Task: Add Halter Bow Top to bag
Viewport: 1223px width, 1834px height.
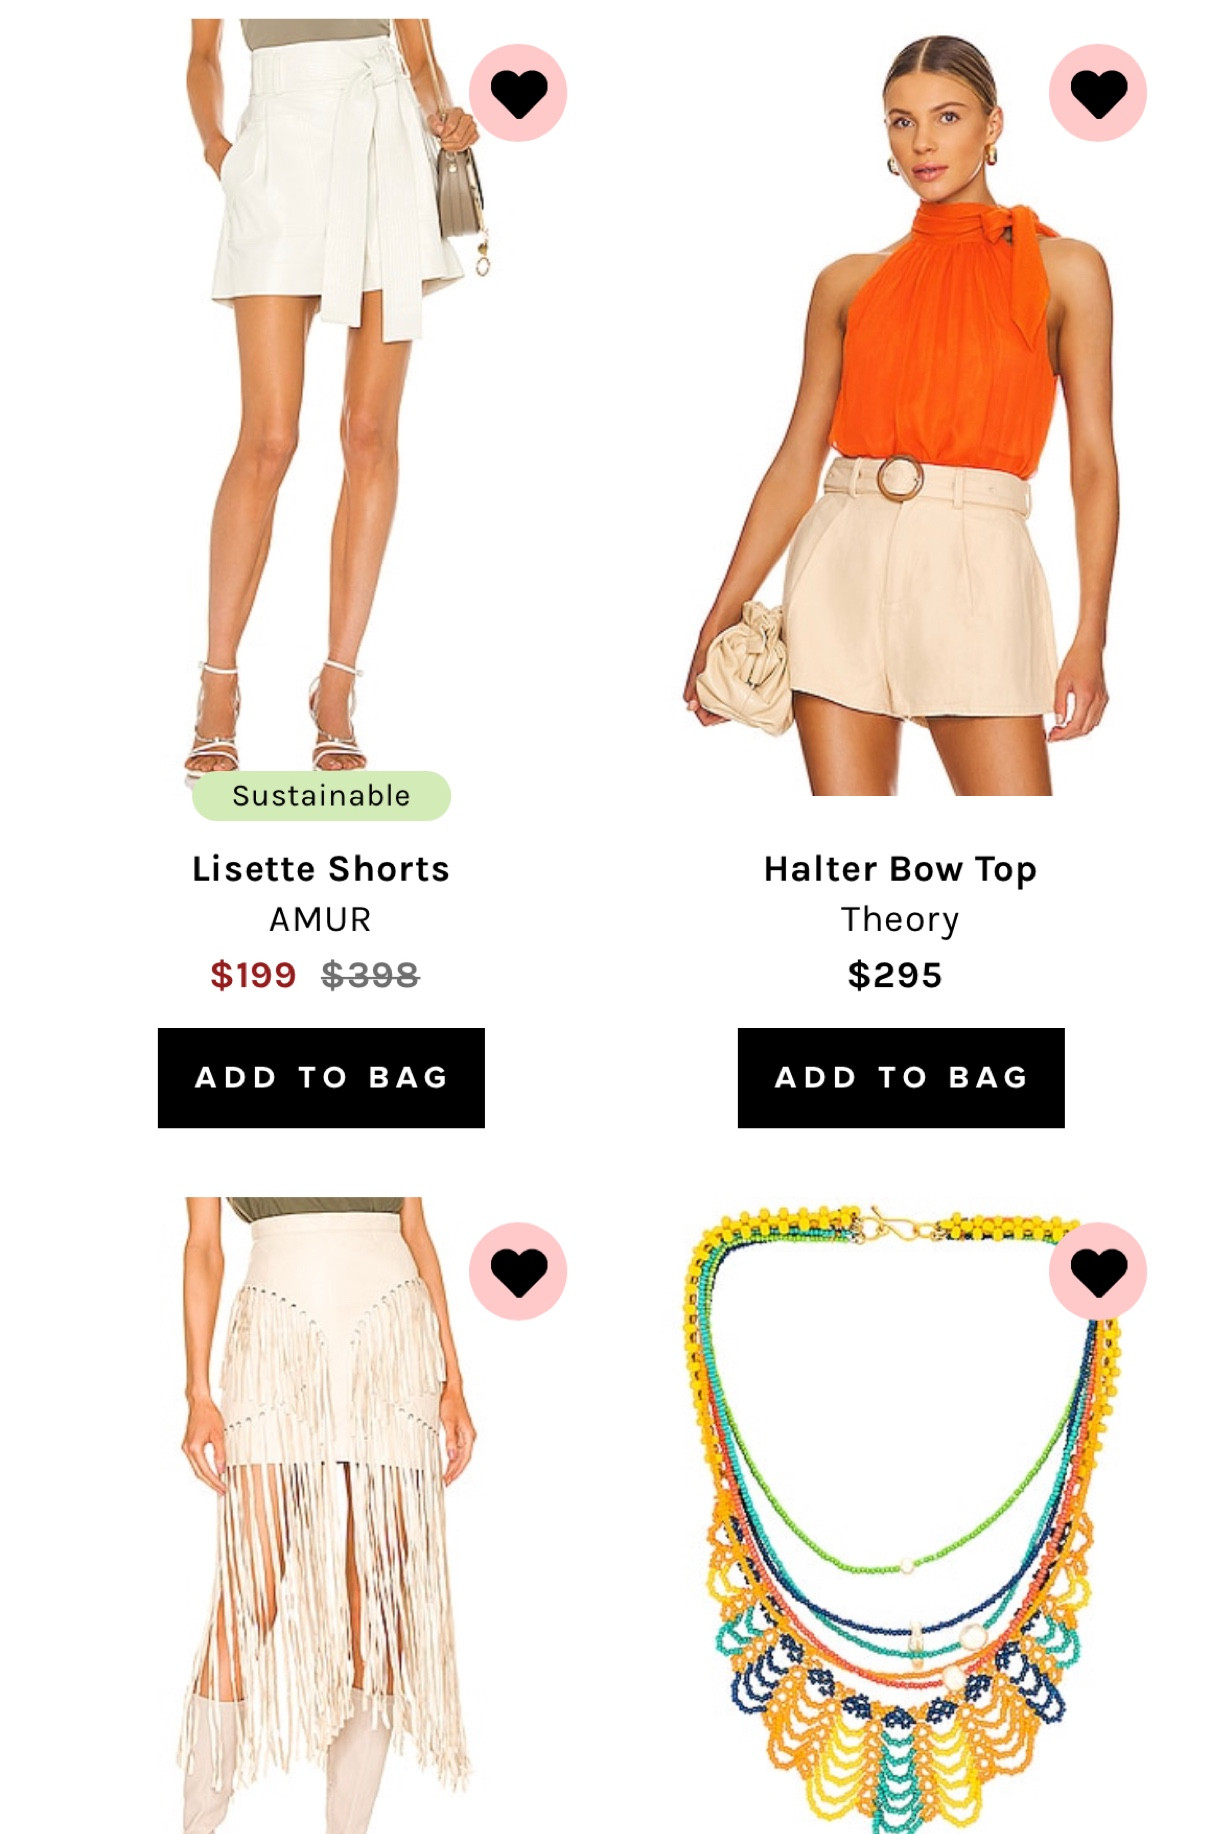Action: (x=901, y=1078)
